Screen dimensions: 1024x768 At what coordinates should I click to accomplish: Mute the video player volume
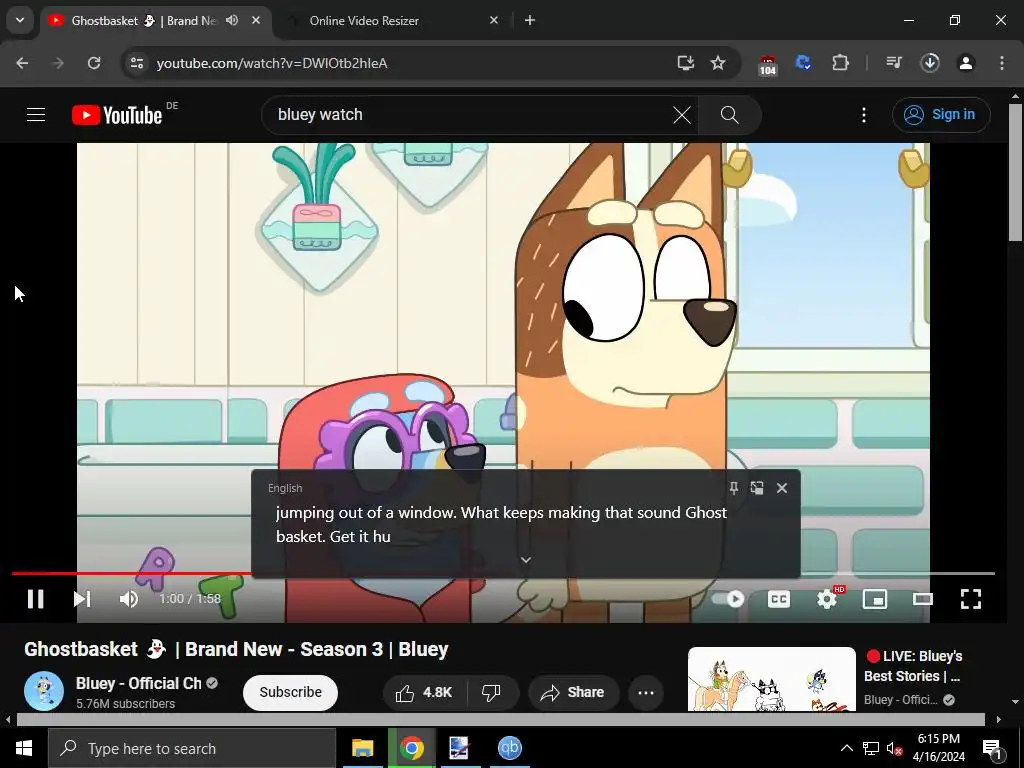tap(129, 599)
